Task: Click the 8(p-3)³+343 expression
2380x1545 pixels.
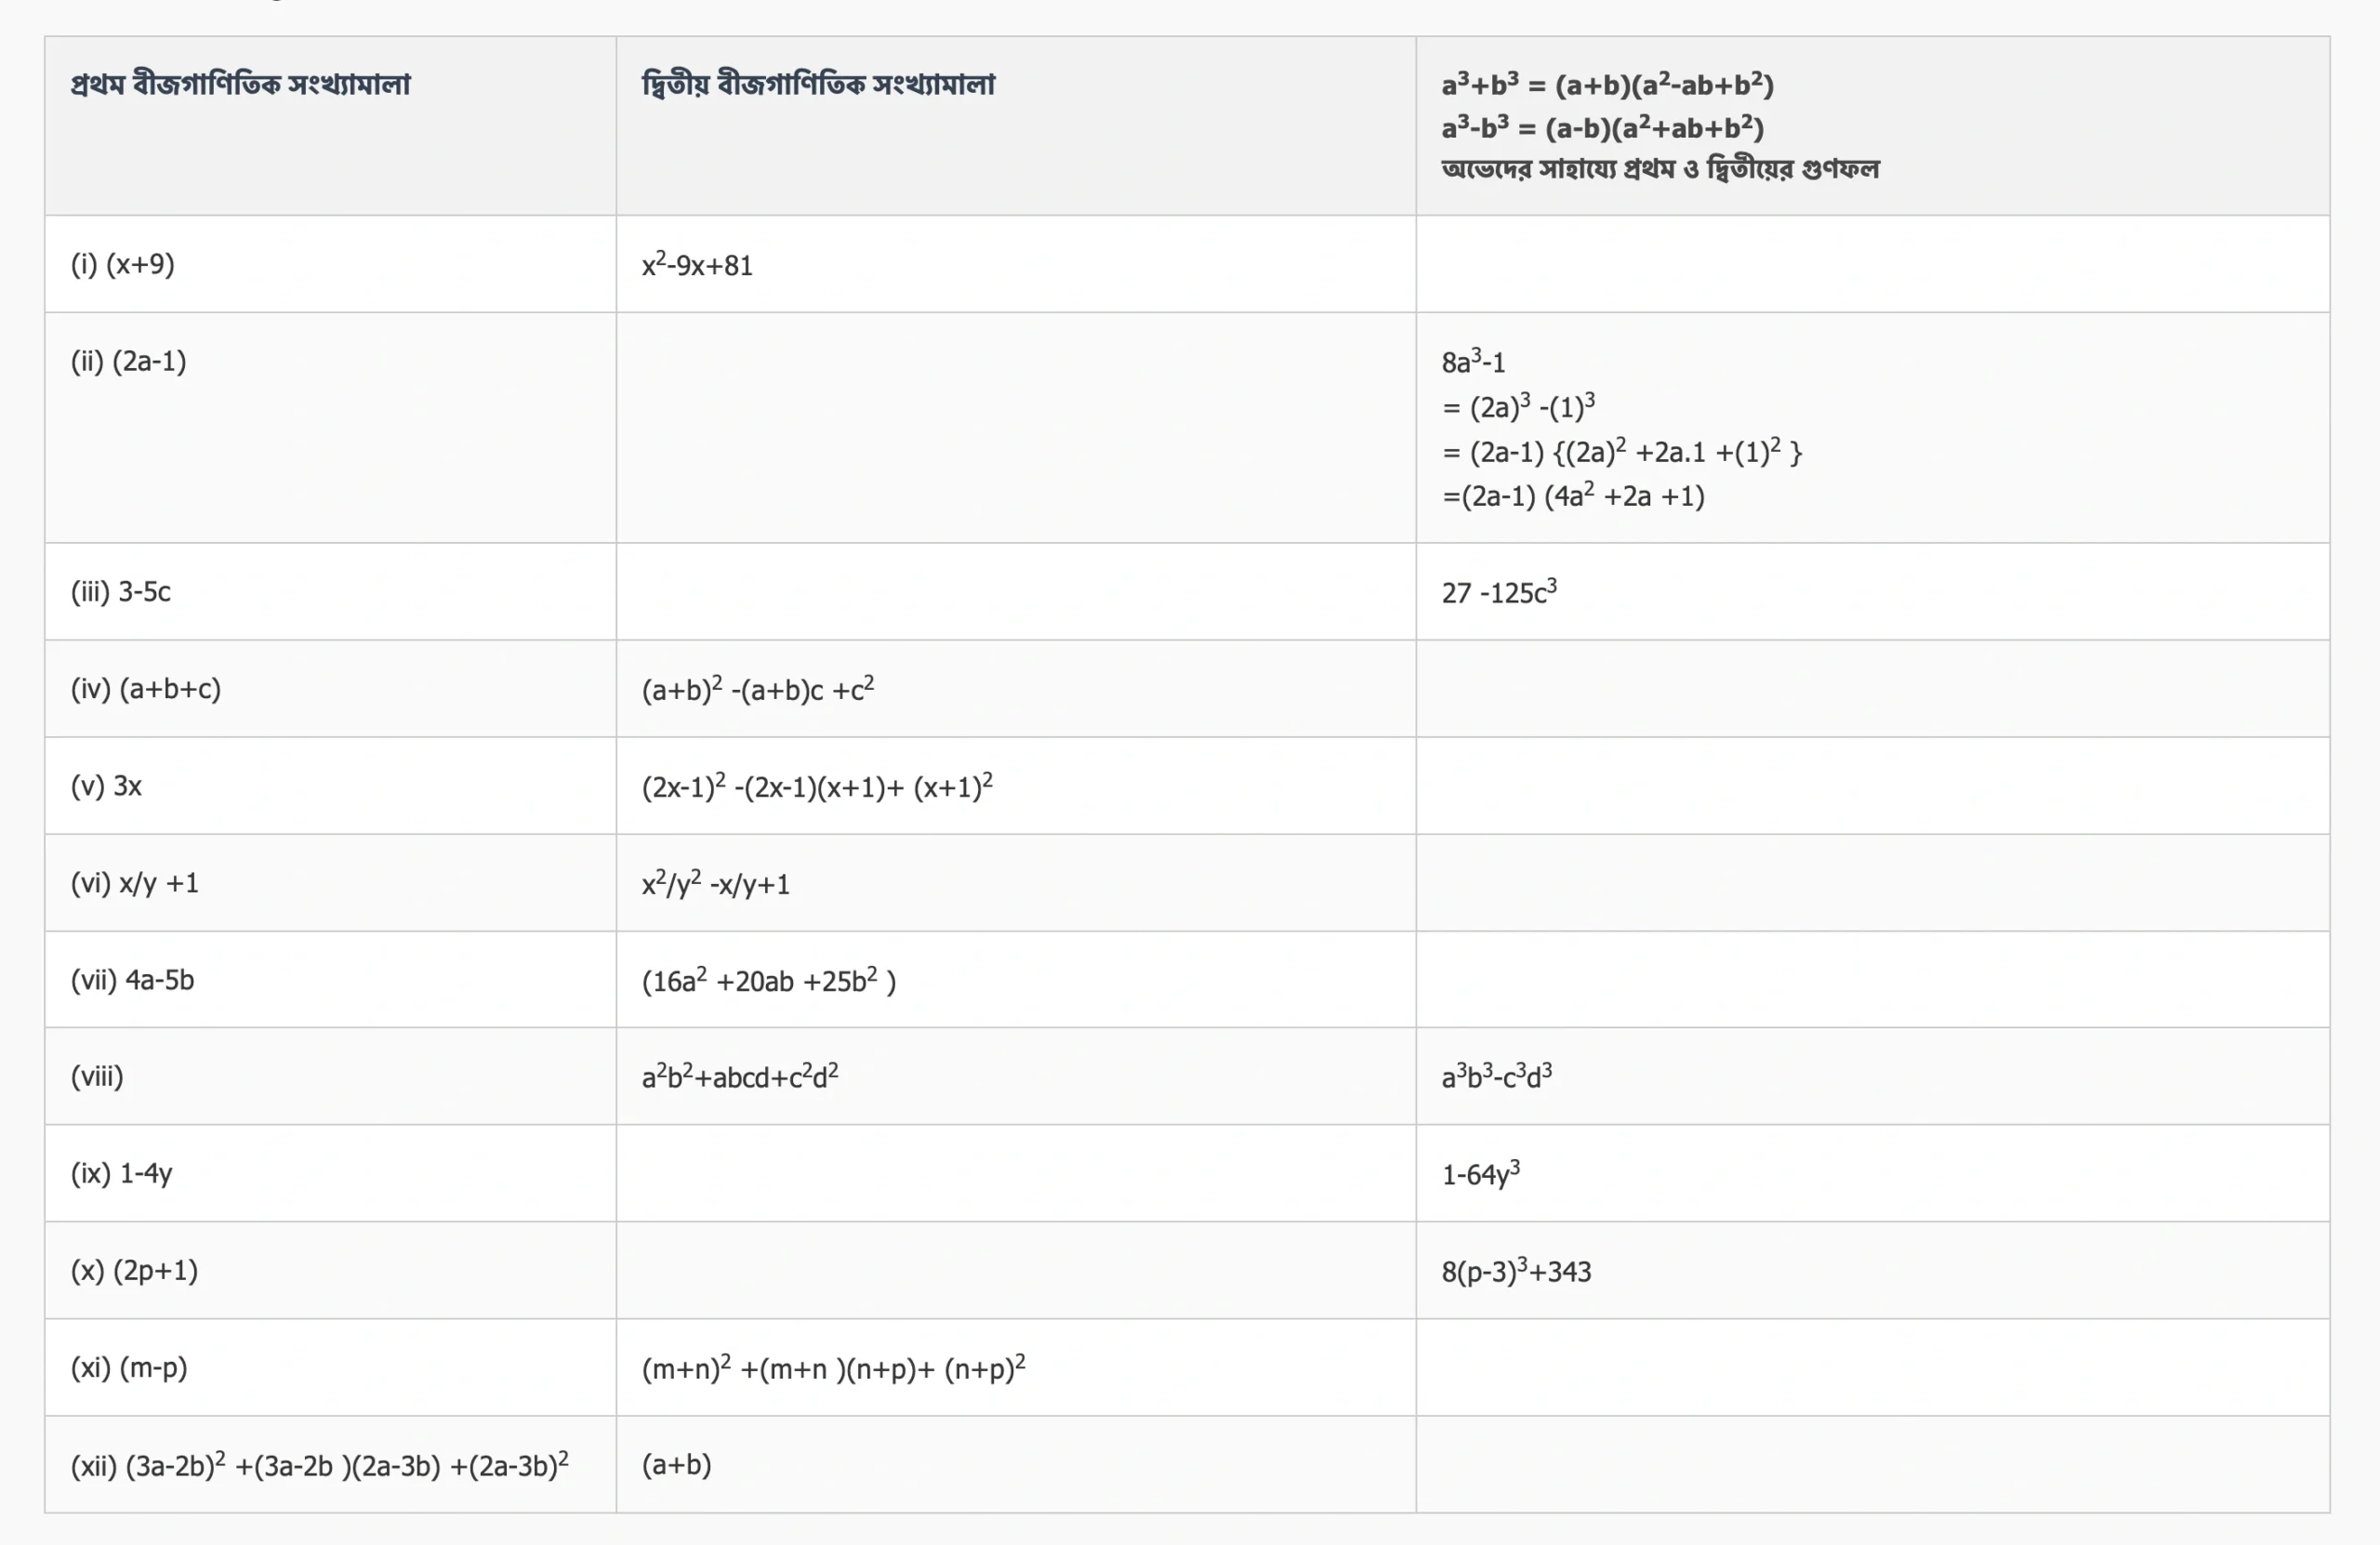Action: [1516, 1271]
